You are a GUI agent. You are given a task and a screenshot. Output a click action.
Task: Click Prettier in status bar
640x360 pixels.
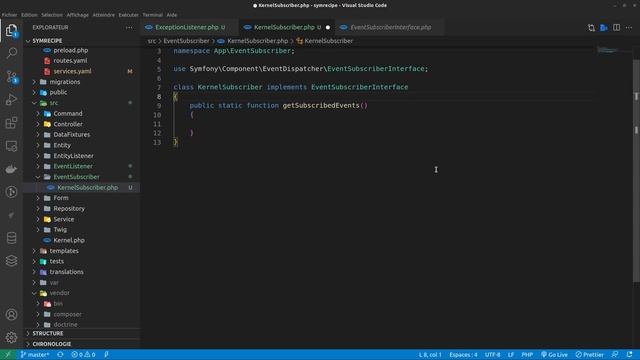pyautogui.click(x=589, y=355)
